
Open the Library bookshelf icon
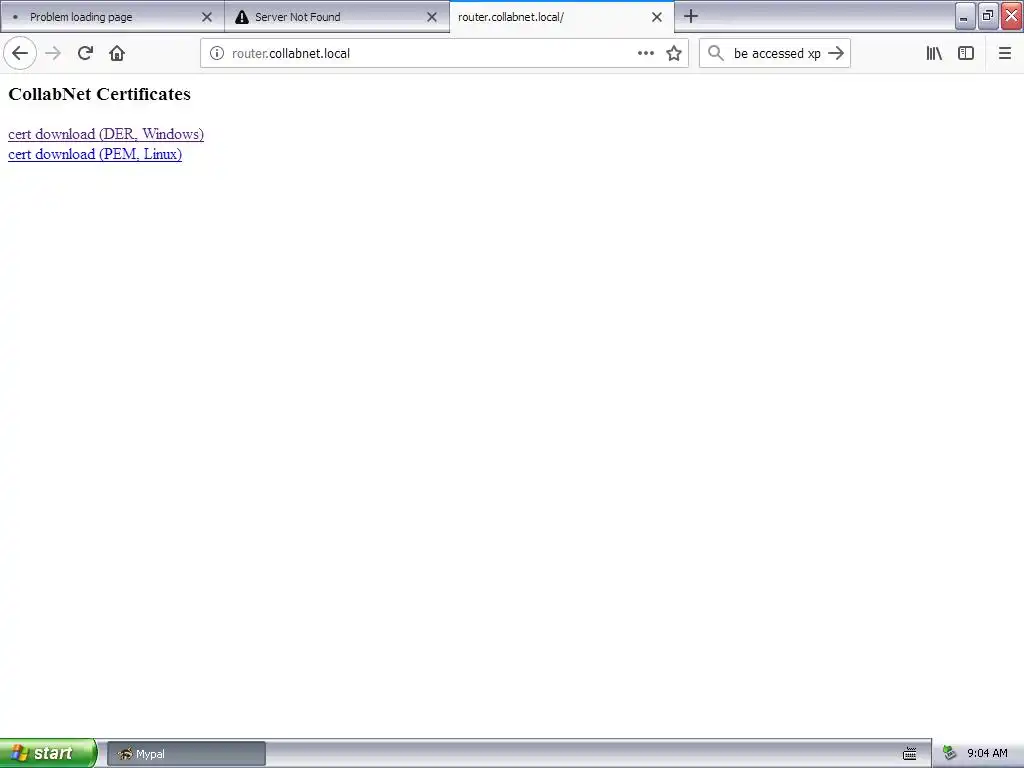coord(934,53)
